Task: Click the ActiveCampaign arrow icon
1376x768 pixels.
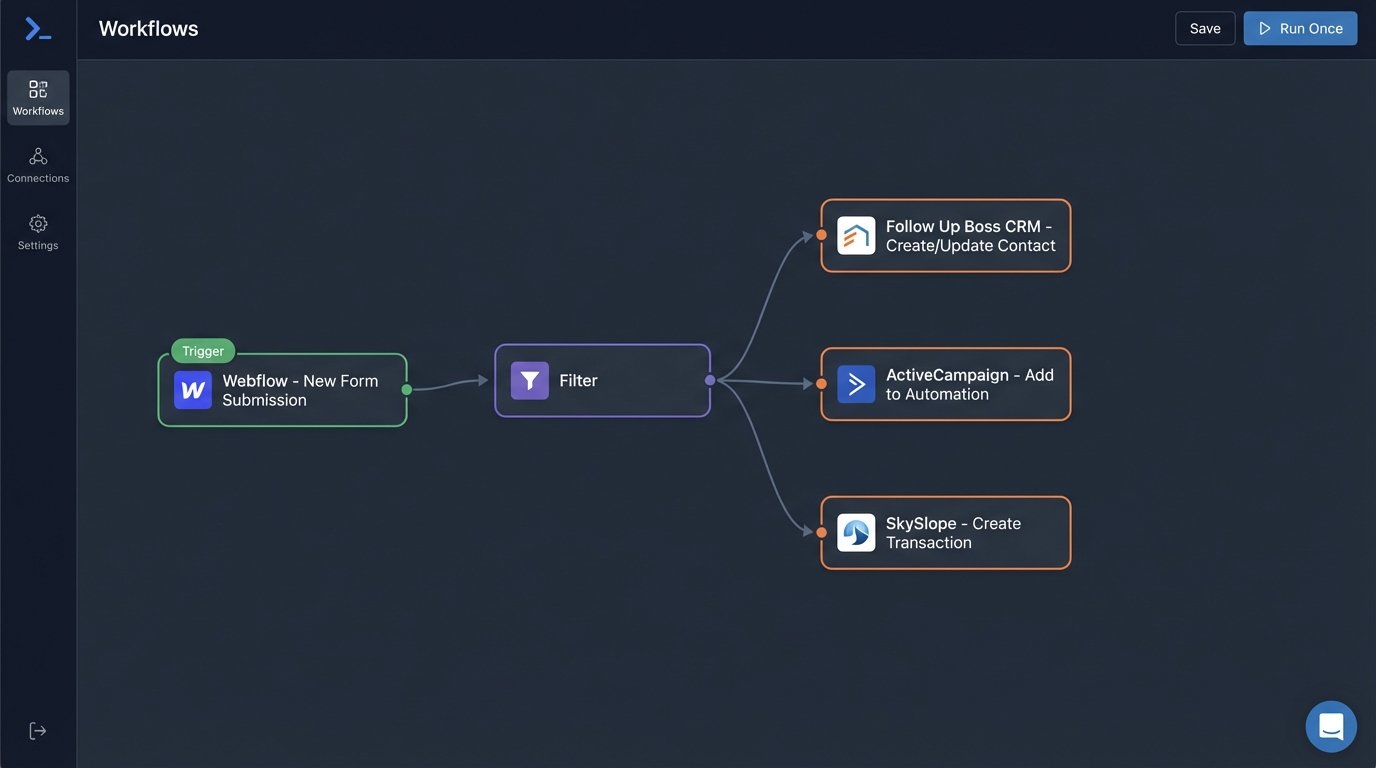Action: (855, 383)
